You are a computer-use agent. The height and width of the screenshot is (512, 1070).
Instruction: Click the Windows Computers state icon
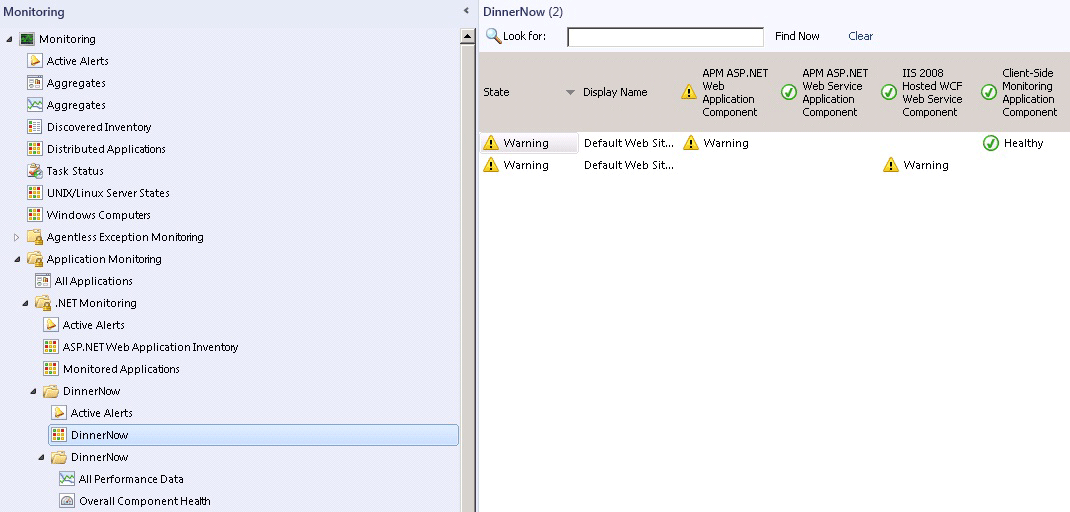35,214
